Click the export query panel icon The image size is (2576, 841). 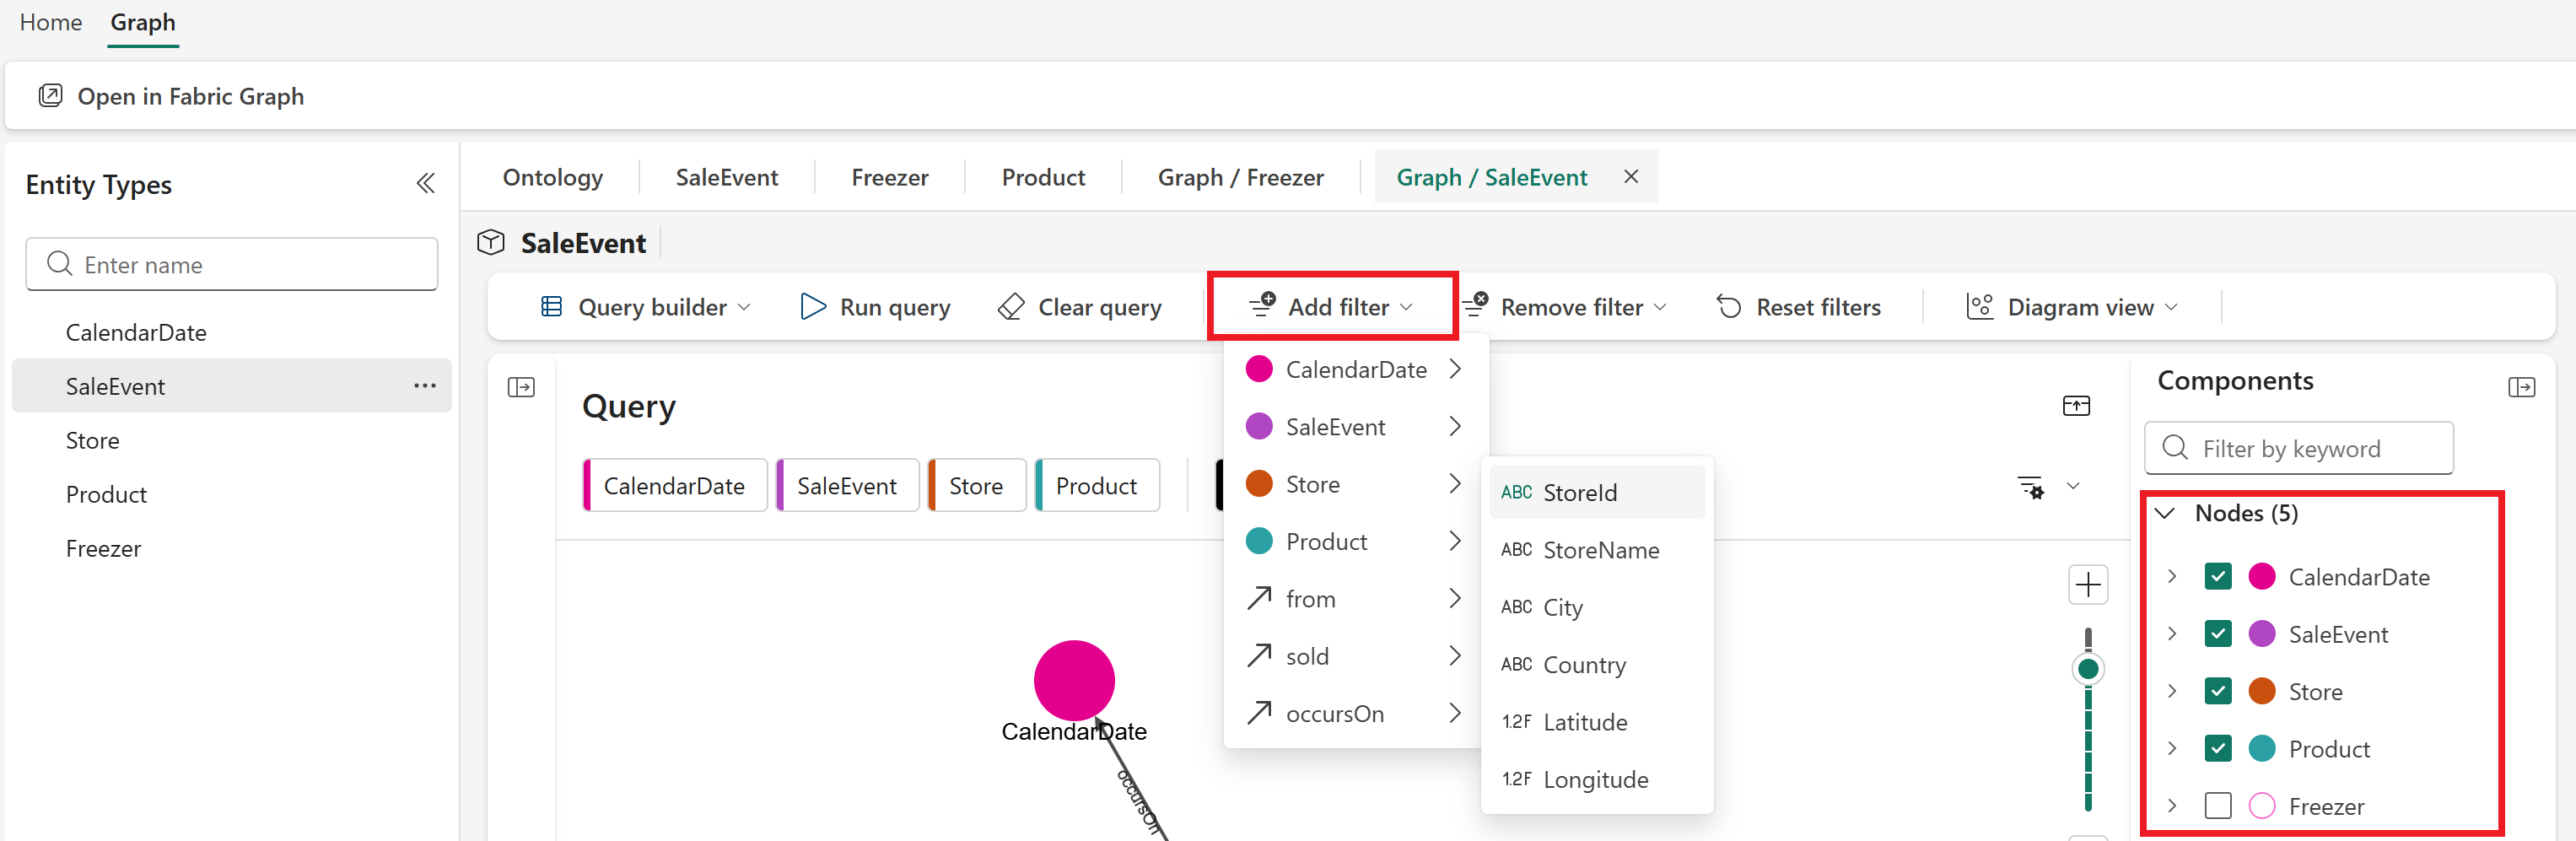click(2076, 406)
